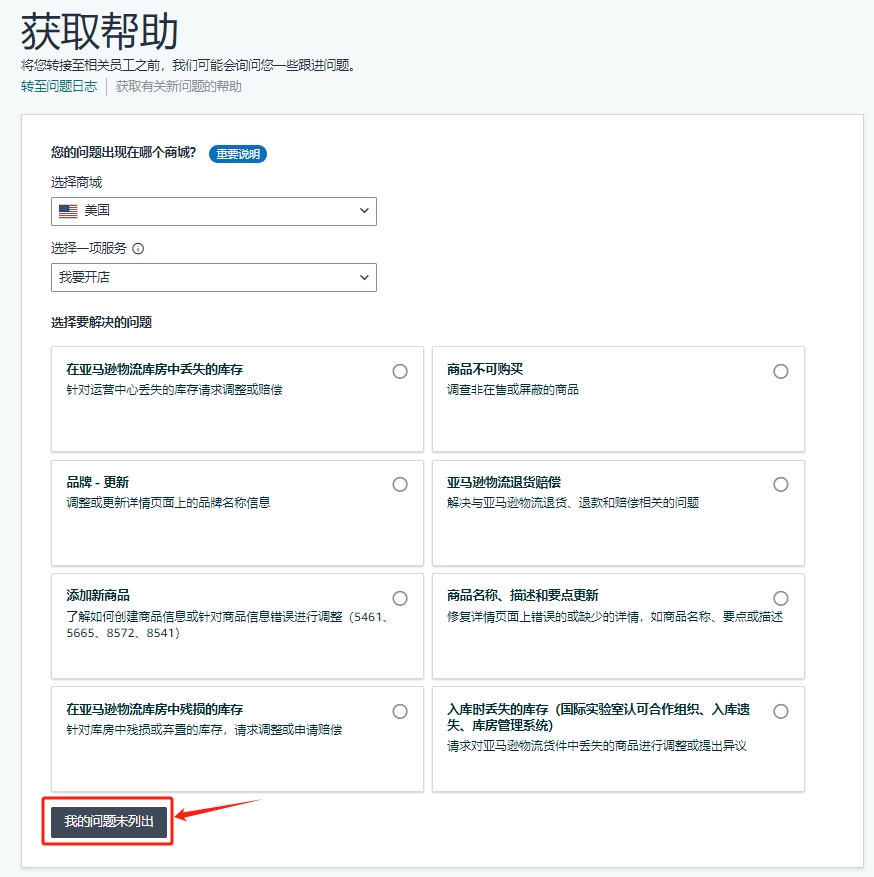Click the label 选择要解决的问题
Screen dimensions: 874x877
[x=102, y=322]
